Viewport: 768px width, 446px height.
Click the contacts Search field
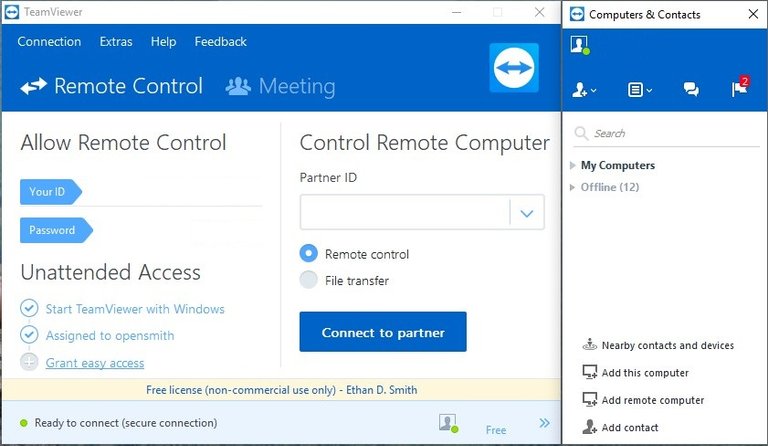click(x=670, y=133)
